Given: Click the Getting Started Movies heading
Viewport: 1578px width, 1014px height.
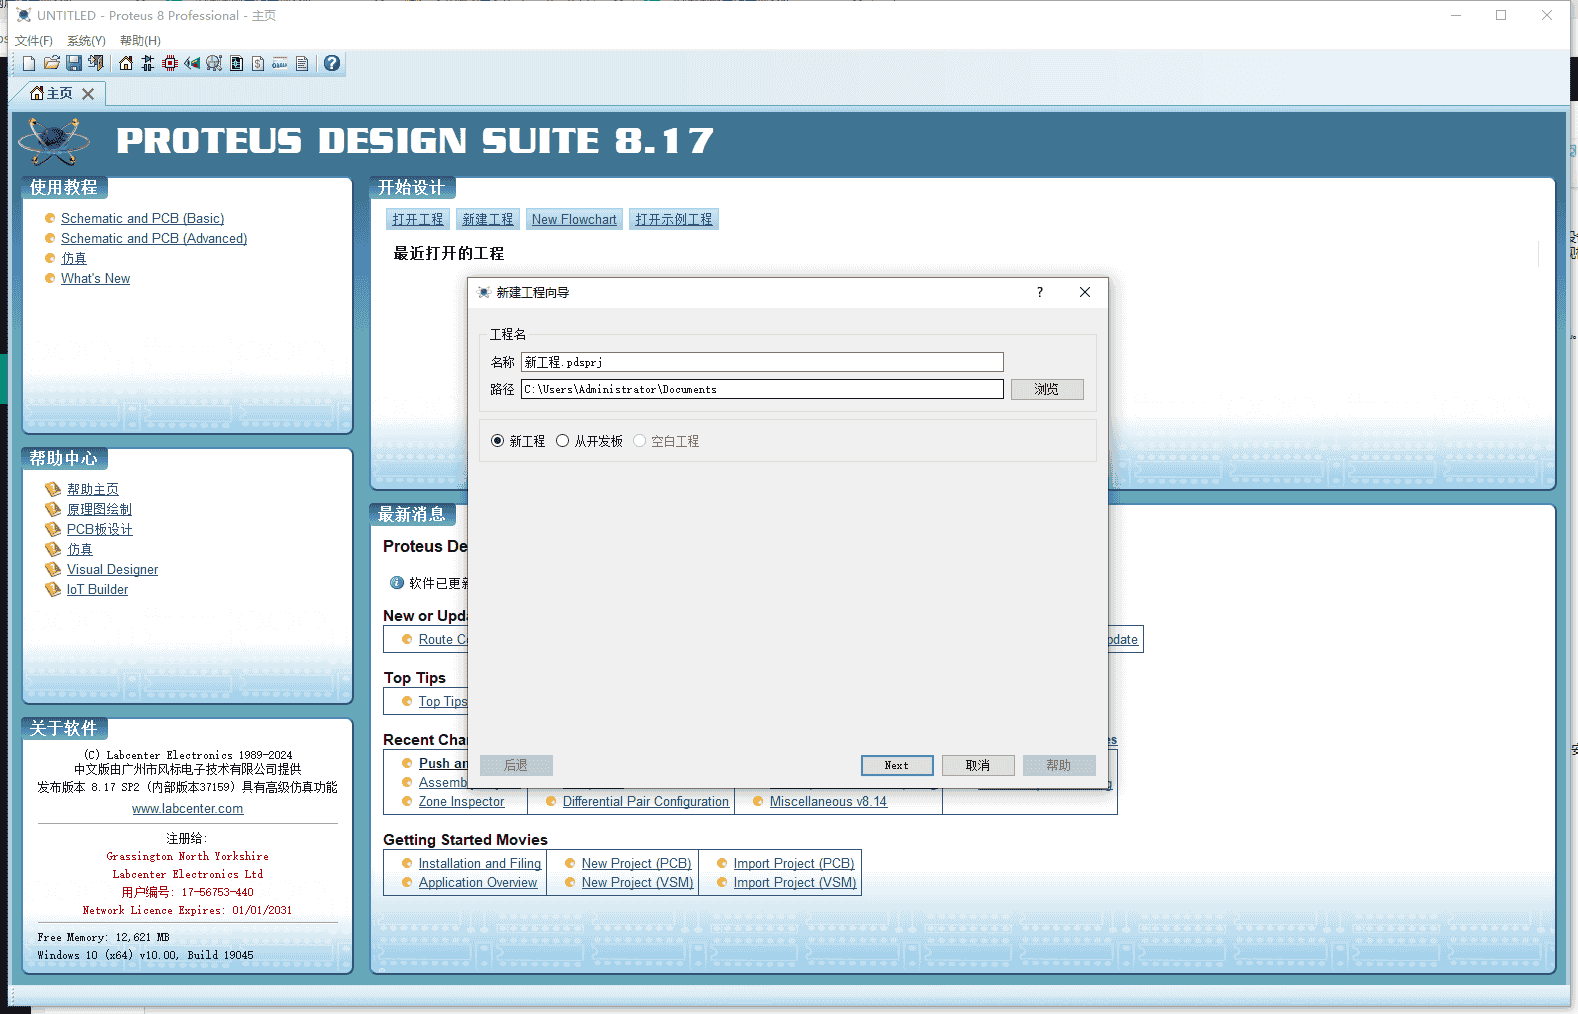Looking at the screenshot, I should 465,839.
